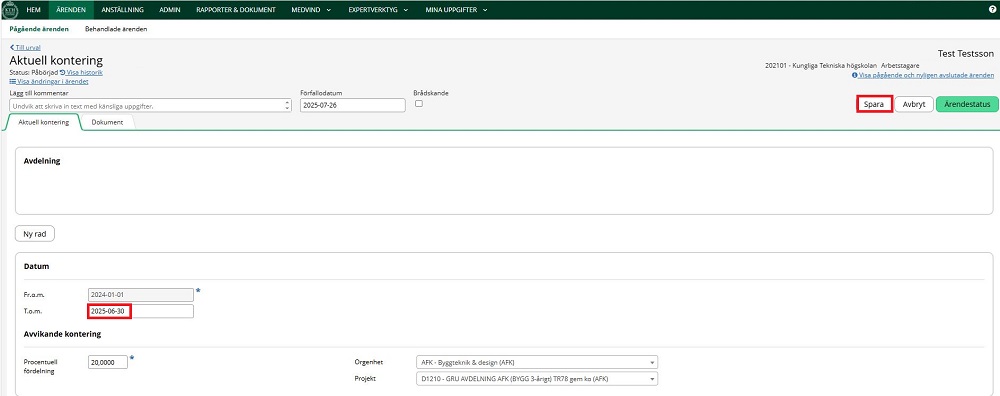
Task: Open the ANSTÄLLNING menu
Action: (x=122, y=10)
